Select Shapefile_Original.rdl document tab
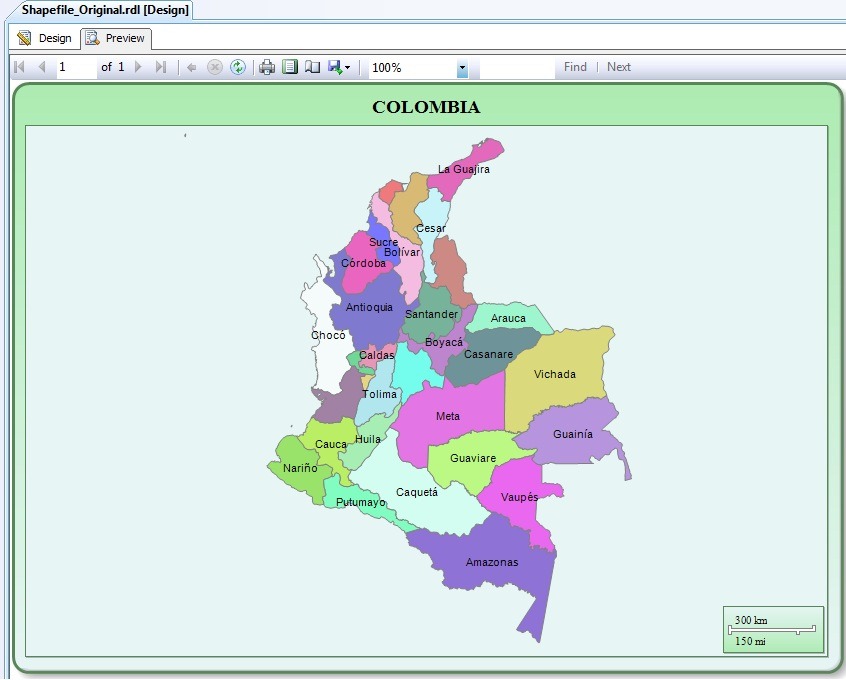This screenshot has height=680, width=846. tap(104, 10)
